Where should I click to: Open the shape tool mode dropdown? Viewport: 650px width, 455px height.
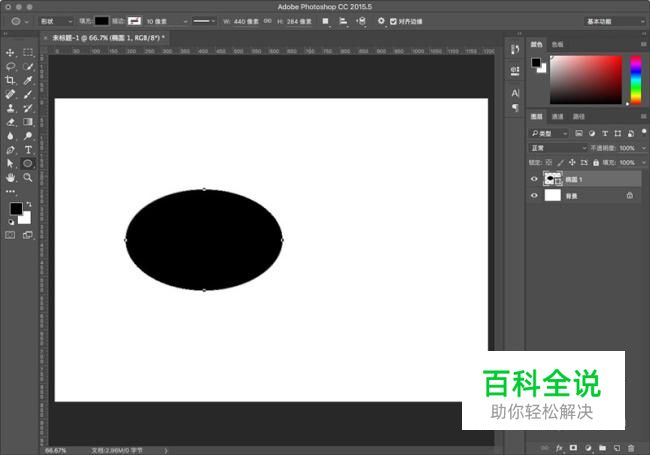[56, 21]
